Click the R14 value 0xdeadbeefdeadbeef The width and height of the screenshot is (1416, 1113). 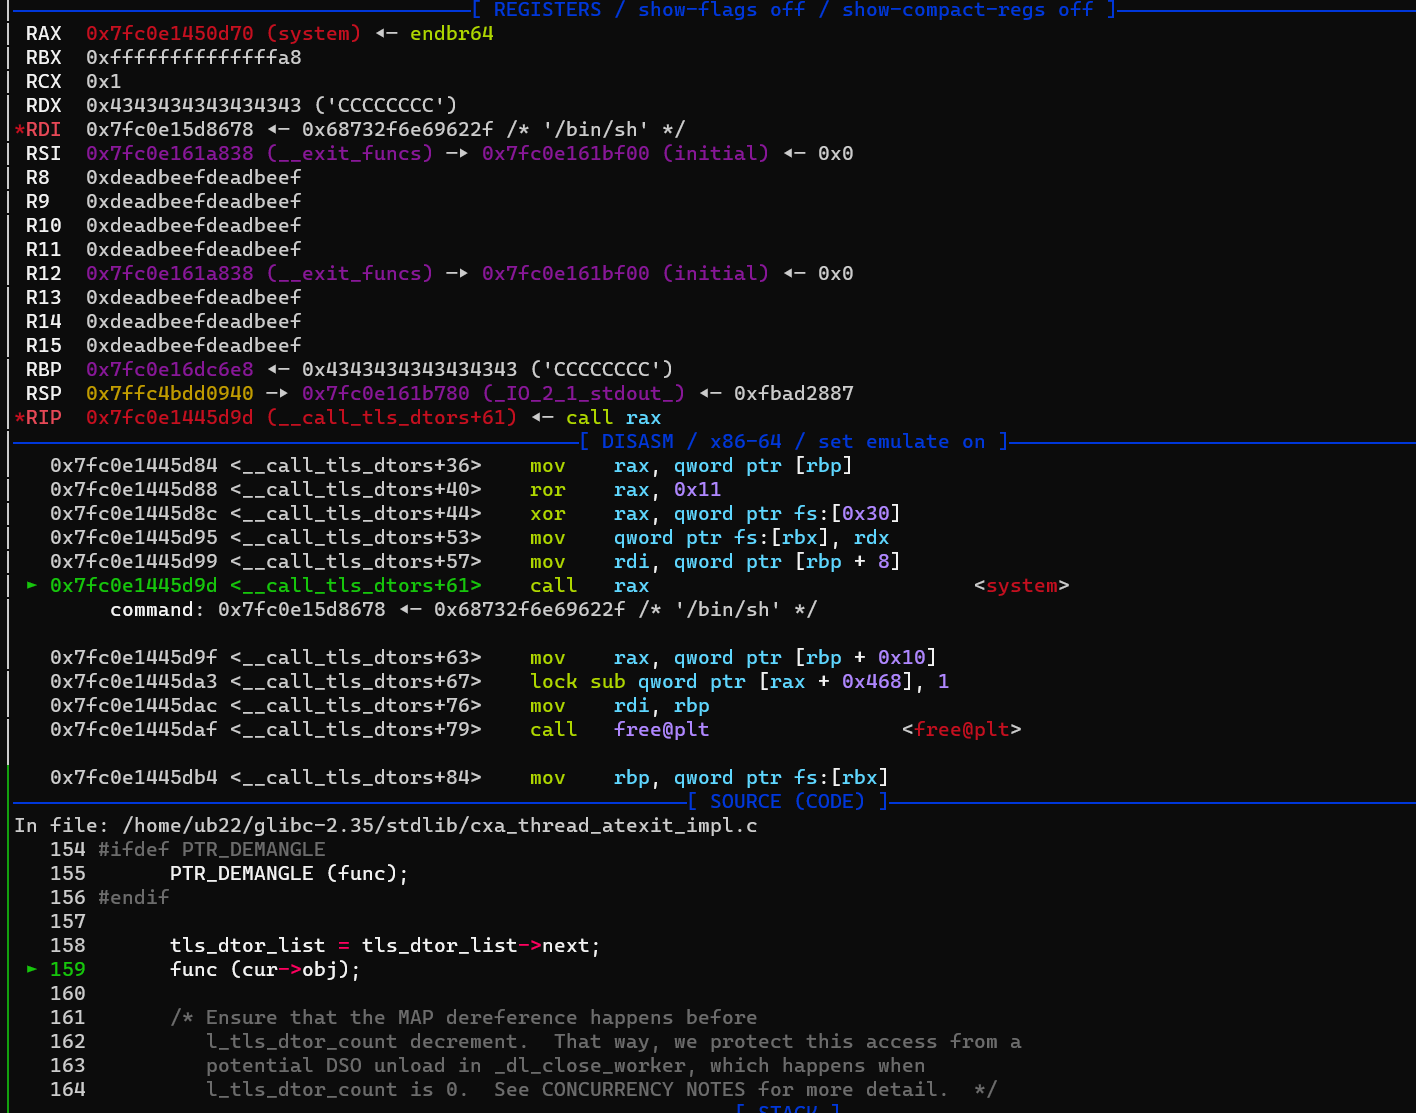click(193, 321)
